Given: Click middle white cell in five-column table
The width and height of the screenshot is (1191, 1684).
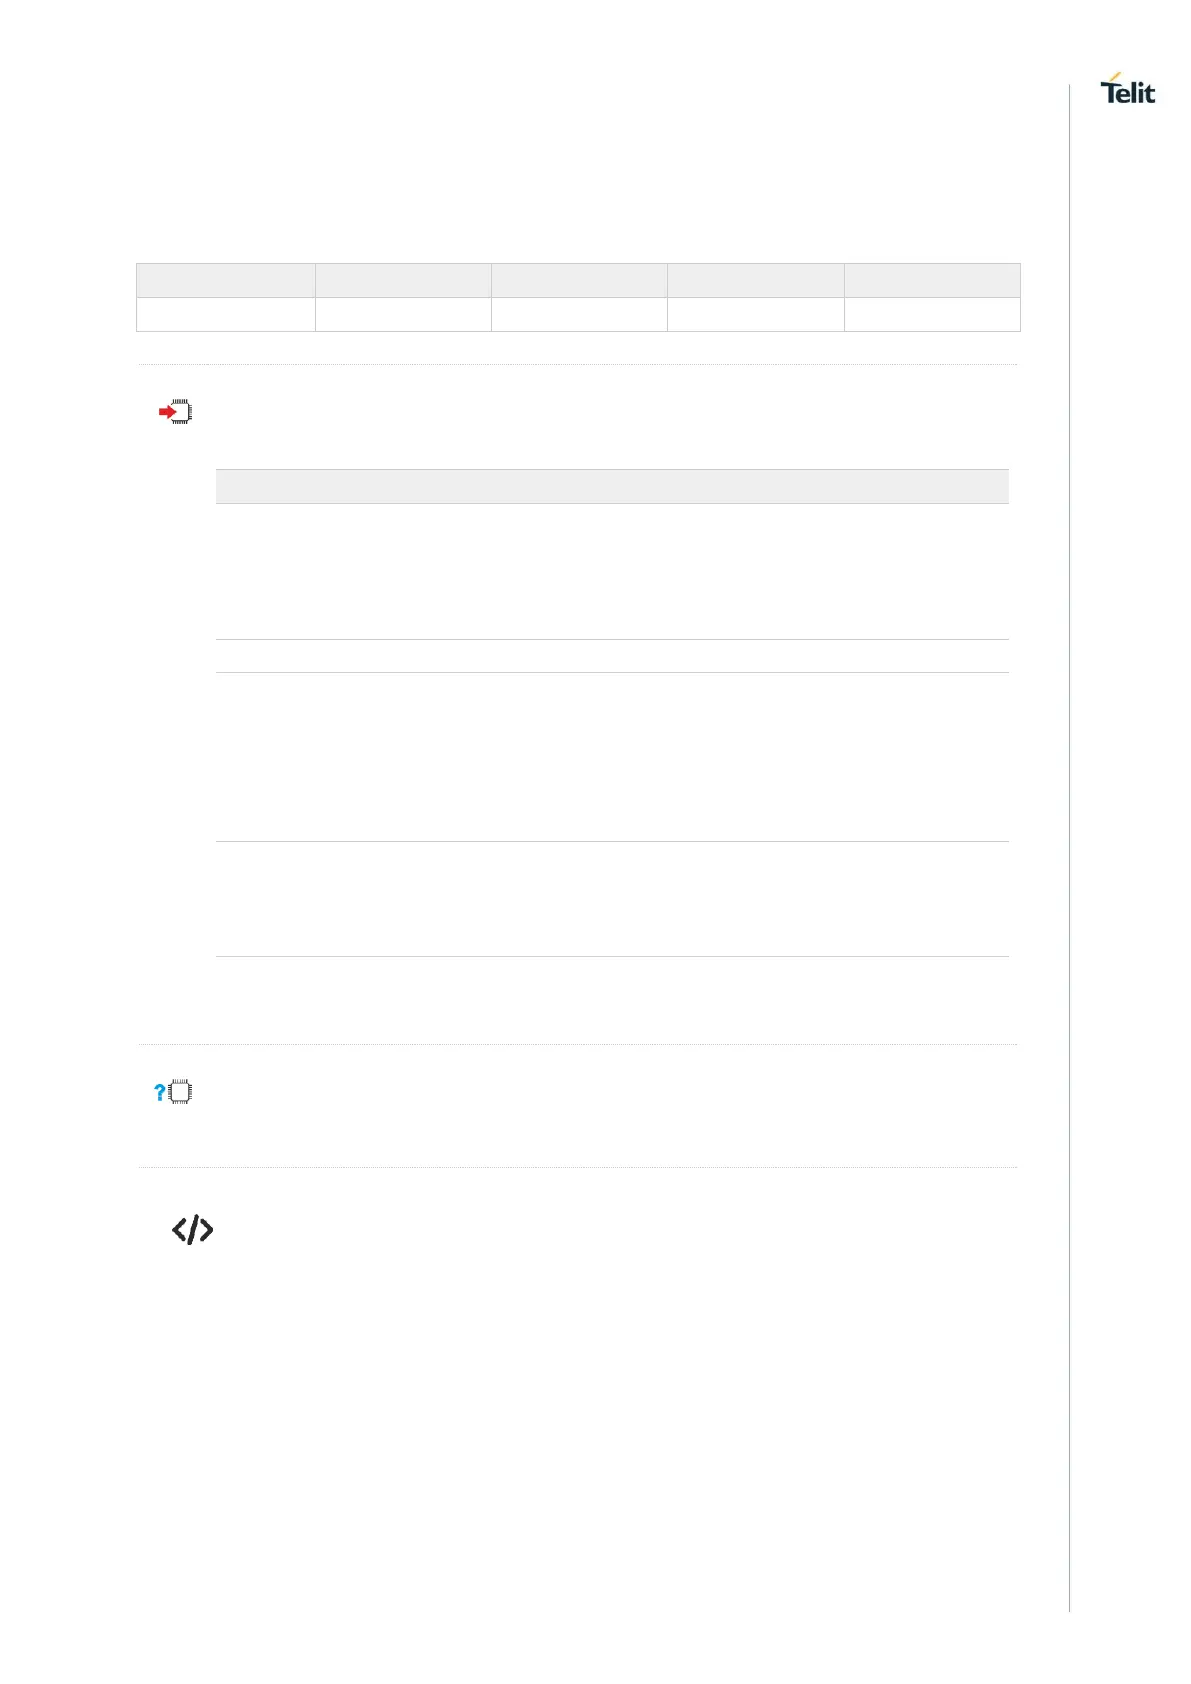Looking at the screenshot, I should 579,314.
